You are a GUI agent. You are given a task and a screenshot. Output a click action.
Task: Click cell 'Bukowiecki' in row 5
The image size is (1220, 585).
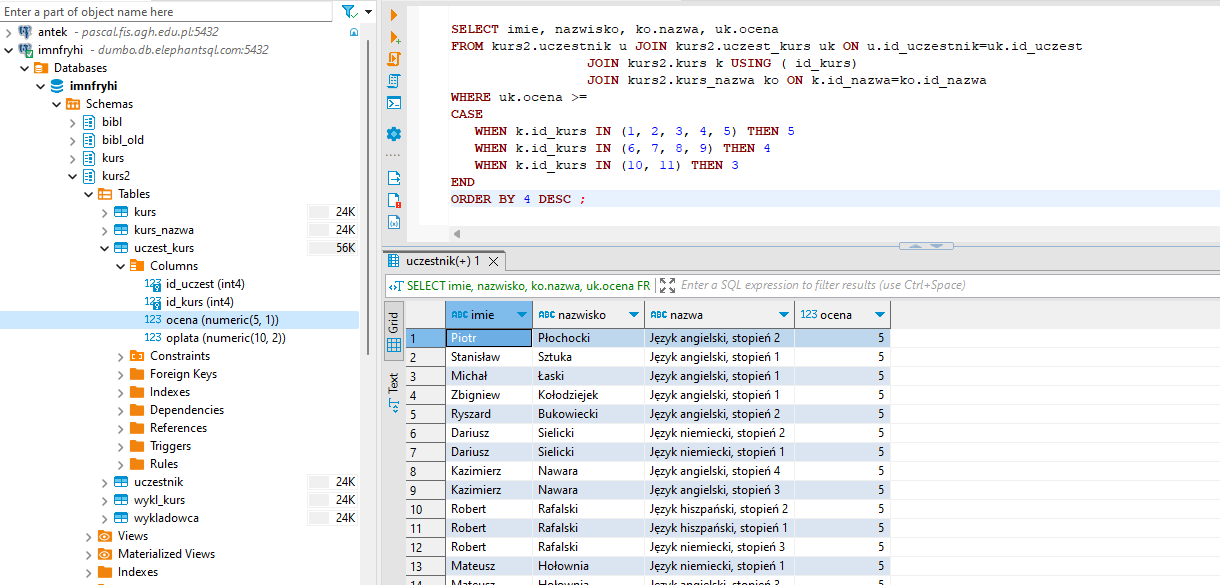coord(588,414)
